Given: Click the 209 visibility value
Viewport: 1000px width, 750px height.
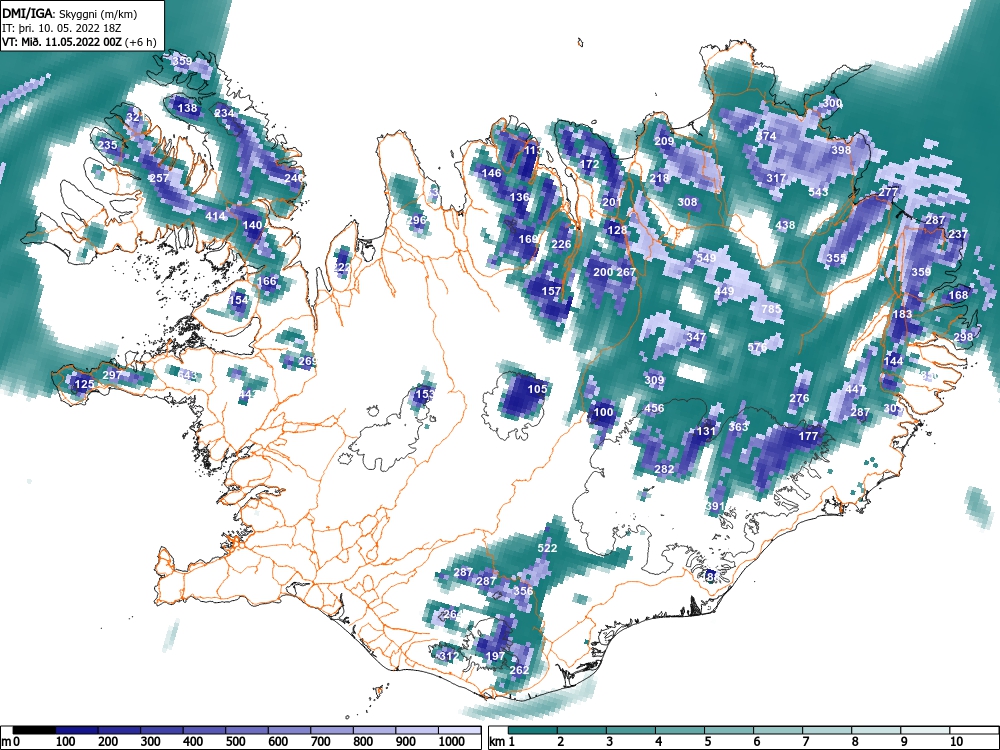Looking at the screenshot, I should click(x=664, y=141).
